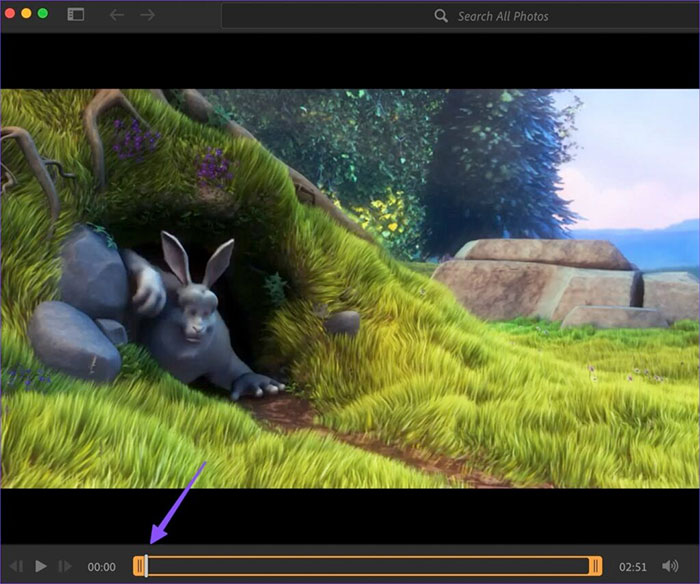Step back one frame in the video
Viewport: 700px width, 584px height.
click(x=17, y=566)
